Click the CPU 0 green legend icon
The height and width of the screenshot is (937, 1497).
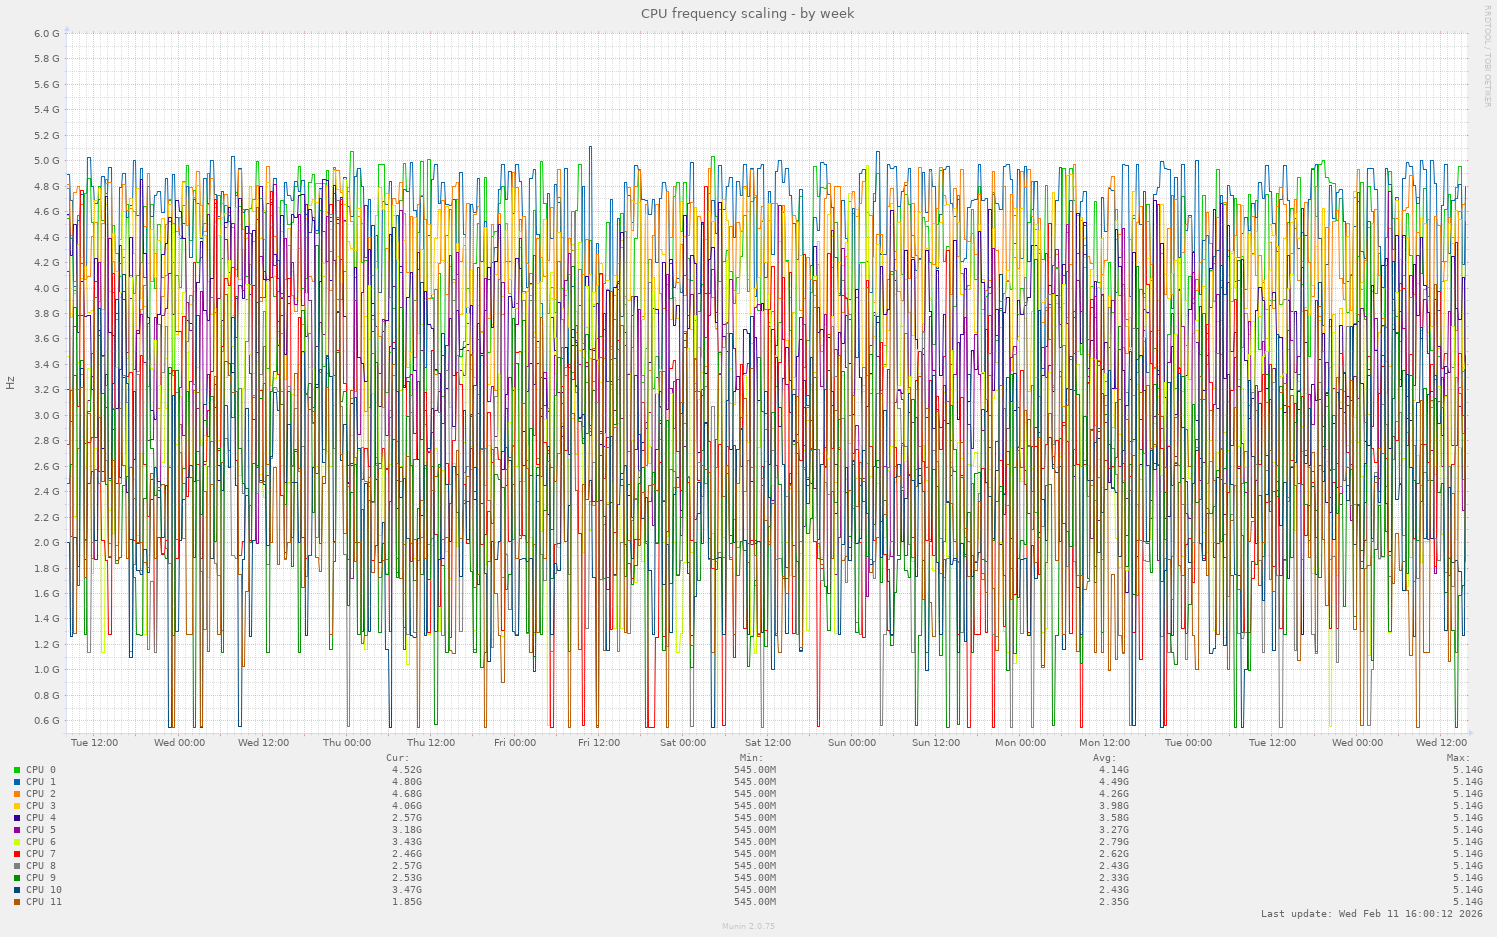tap(15, 768)
